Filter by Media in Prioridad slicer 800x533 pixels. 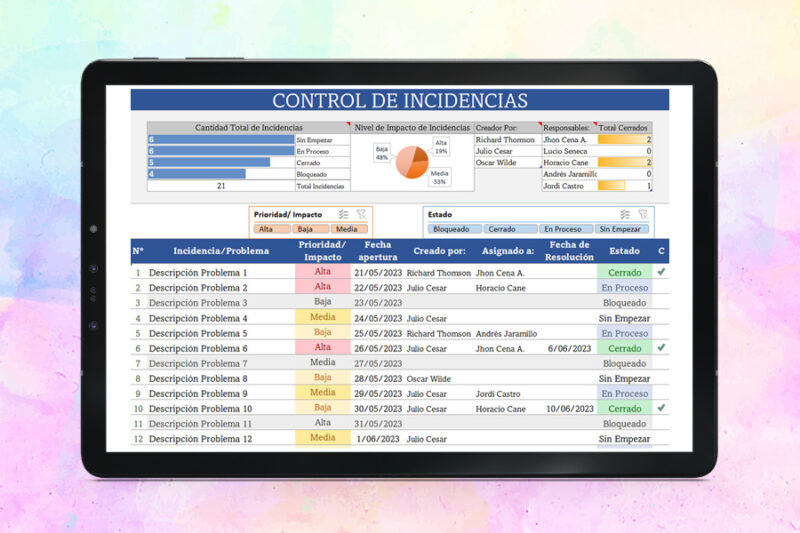[349, 229]
